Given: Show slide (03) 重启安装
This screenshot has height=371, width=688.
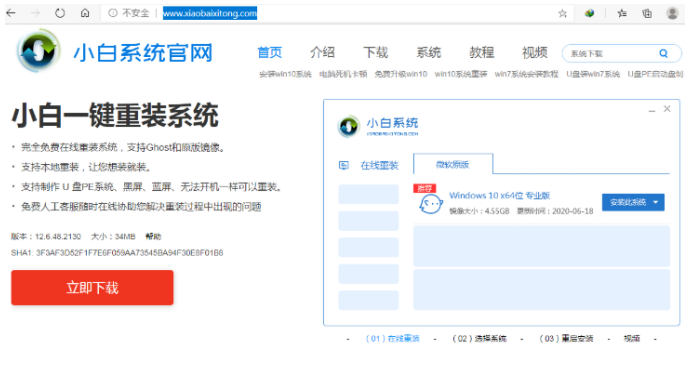Looking at the screenshot, I should 566,339.
